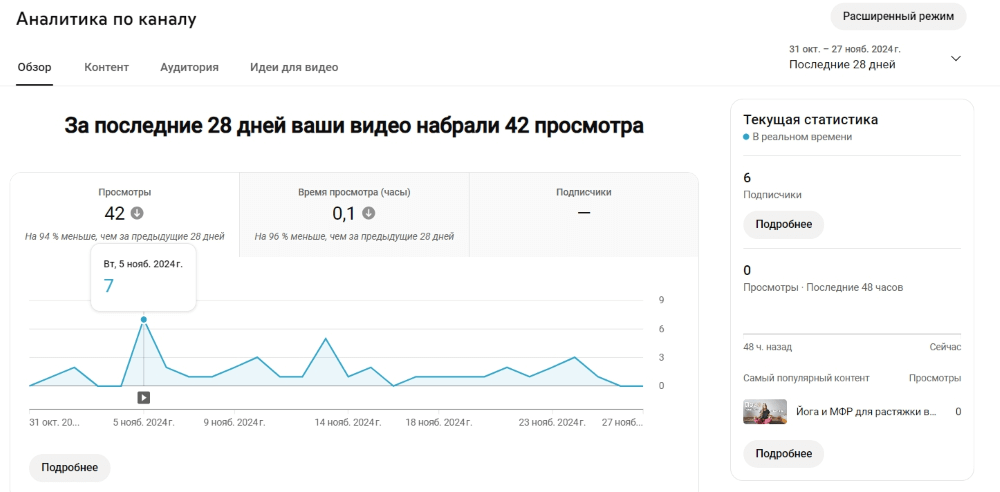Open the 'Йога и МФР для растяжки' video link
This screenshot has height=492, width=1000.
pyautogui.click(x=867, y=412)
